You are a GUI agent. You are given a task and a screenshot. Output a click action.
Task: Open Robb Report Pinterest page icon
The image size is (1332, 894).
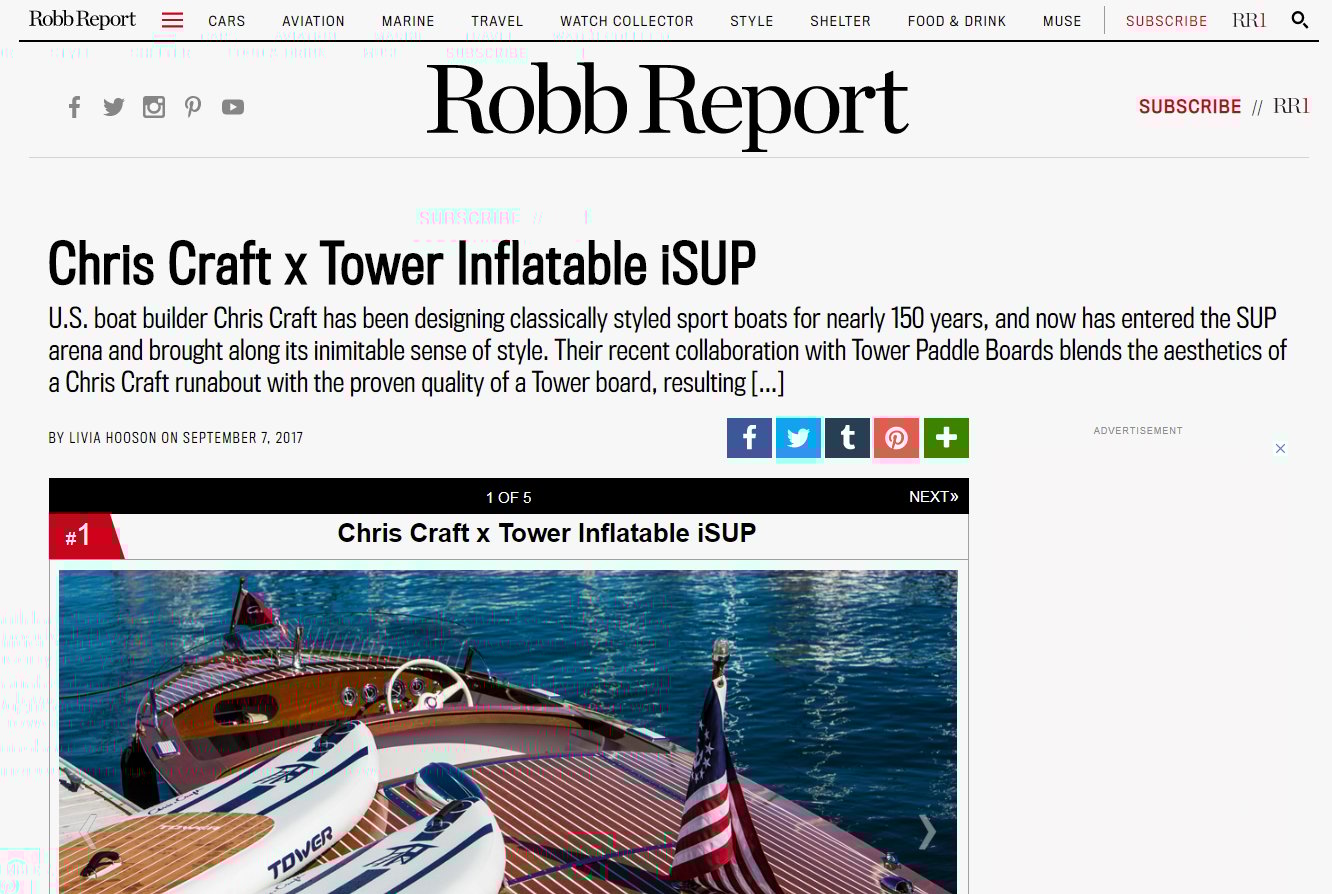point(193,107)
